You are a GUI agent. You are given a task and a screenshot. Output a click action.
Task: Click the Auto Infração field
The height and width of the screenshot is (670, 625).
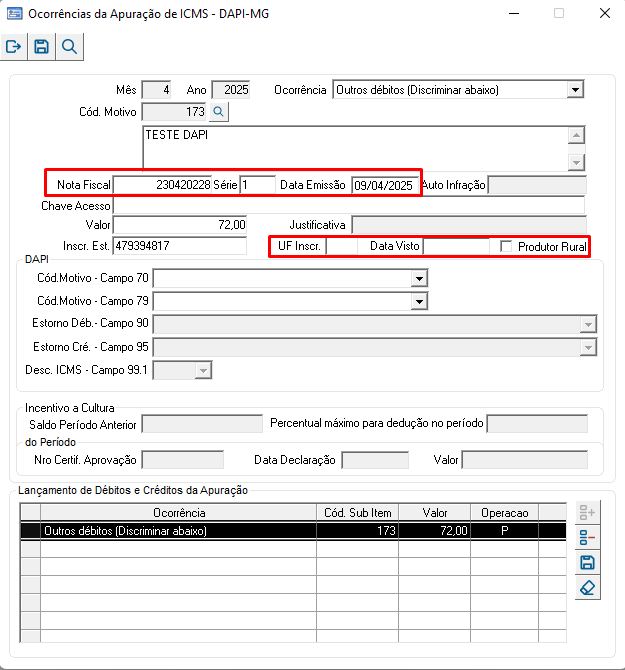537,185
